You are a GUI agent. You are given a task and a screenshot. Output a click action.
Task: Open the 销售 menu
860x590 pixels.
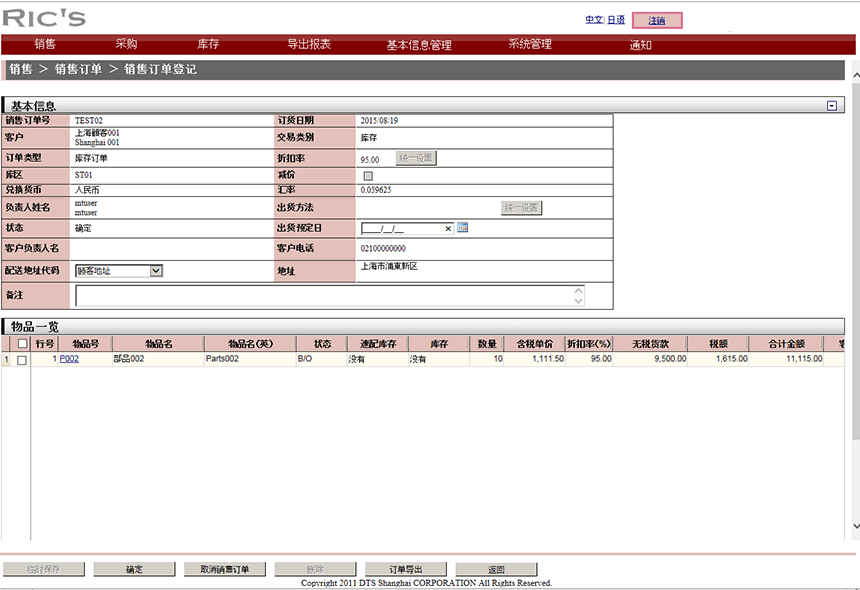click(x=45, y=45)
